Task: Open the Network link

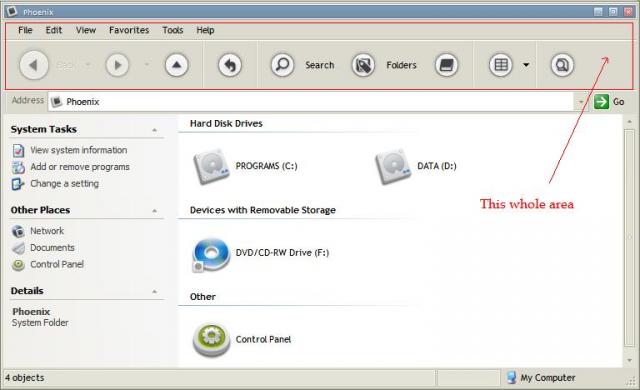Action: [x=47, y=231]
